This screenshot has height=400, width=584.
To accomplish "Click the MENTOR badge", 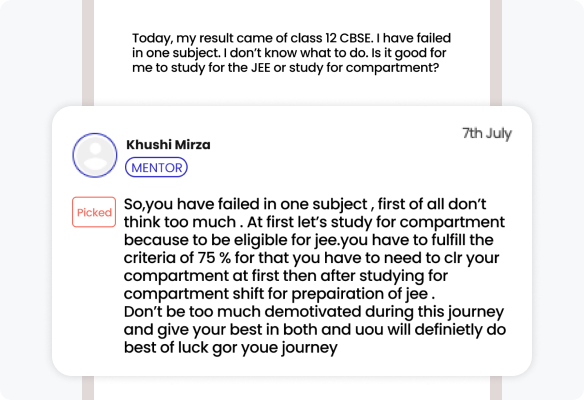I will tap(156, 167).
